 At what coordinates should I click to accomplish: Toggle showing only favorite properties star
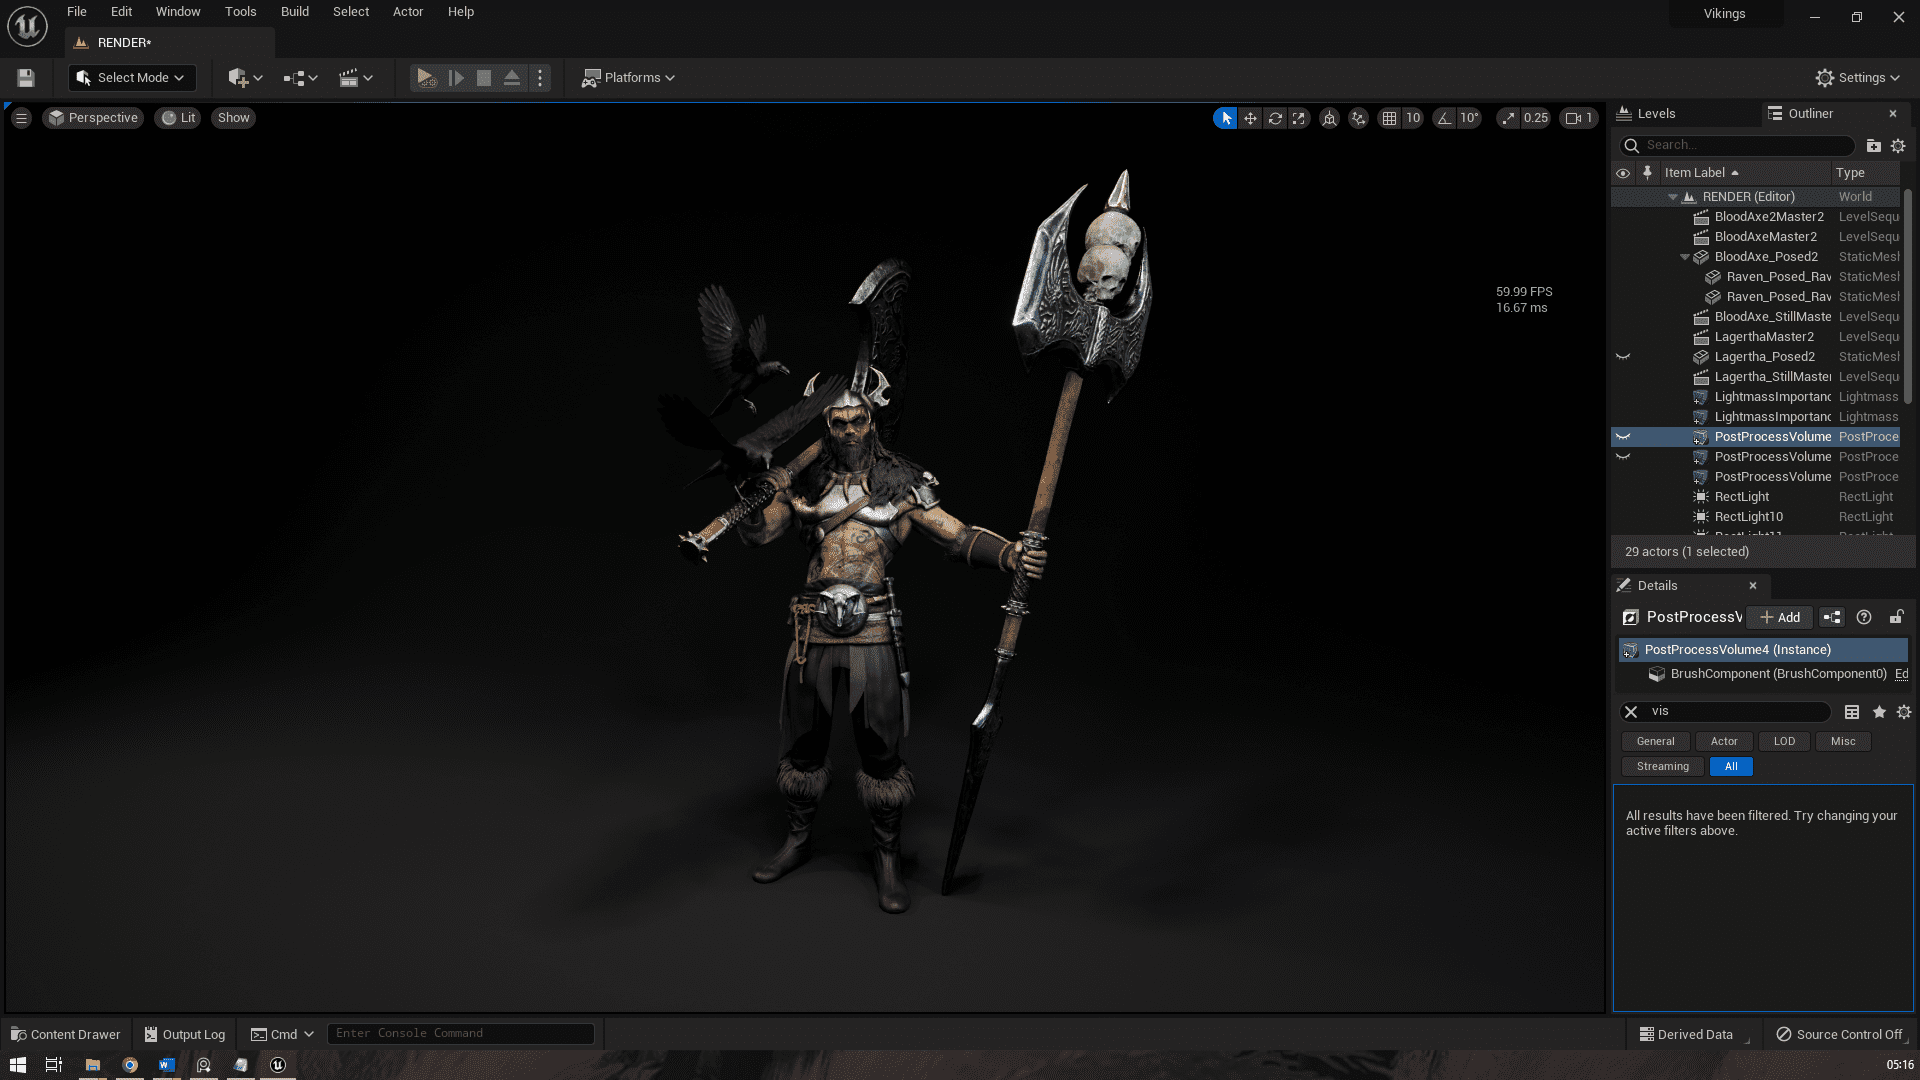pos(1879,712)
